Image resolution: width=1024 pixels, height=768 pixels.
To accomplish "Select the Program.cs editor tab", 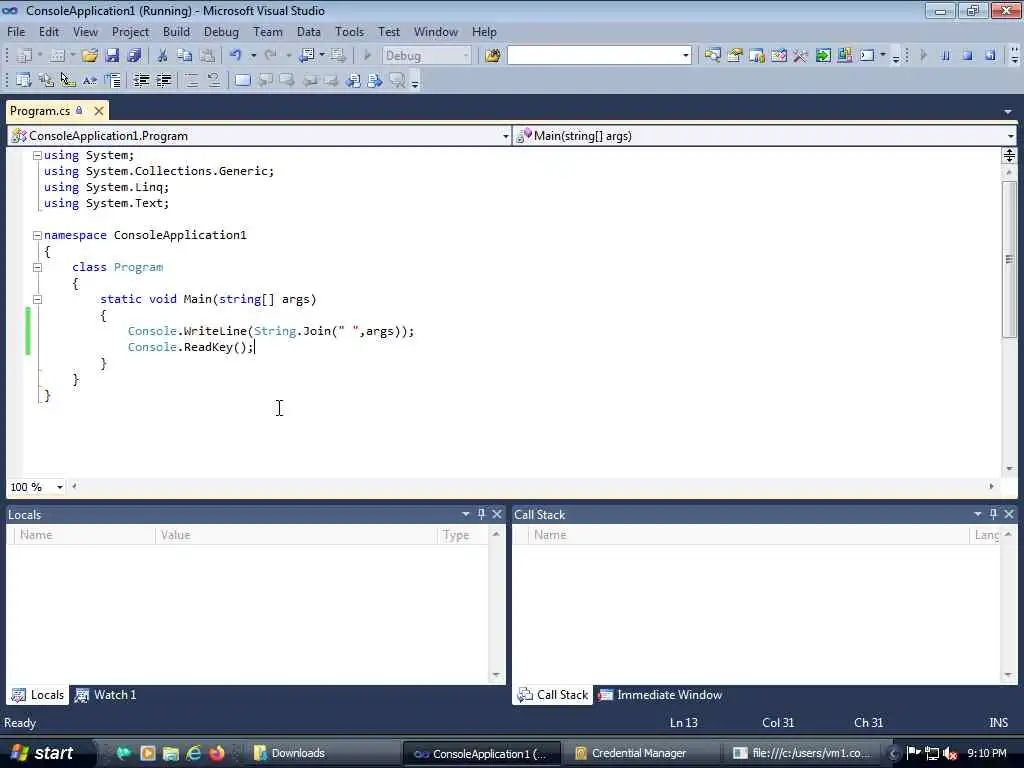I will point(40,111).
